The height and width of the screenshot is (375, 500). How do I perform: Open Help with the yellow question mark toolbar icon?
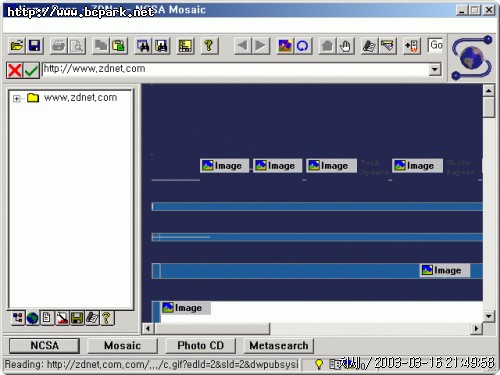click(209, 46)
